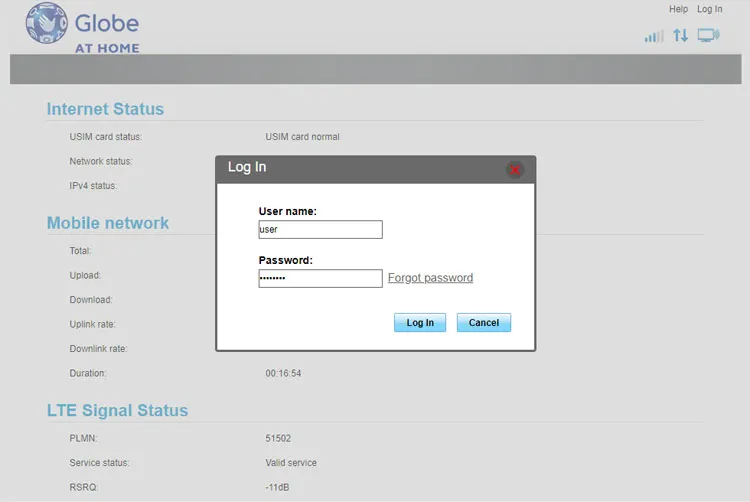Image resolution: width=750 pixels, height=502 pixels.
Task: Select the 'PLMN:' label
Action: tap(83, 438)
